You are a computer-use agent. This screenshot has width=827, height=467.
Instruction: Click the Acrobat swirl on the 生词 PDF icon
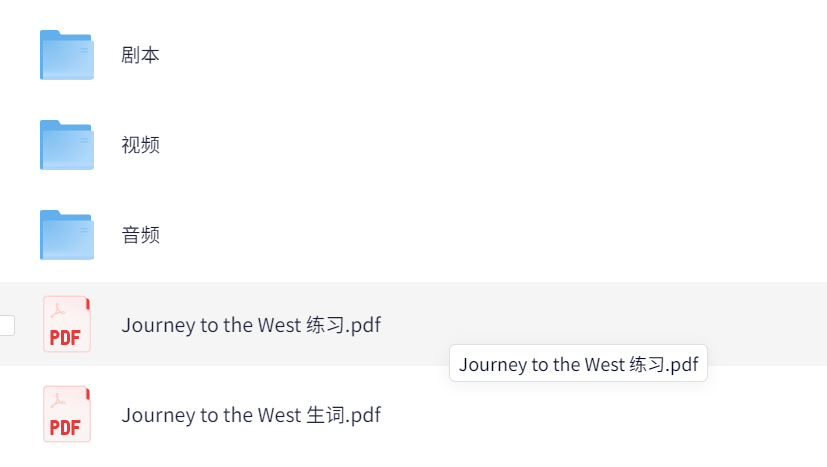57,401
